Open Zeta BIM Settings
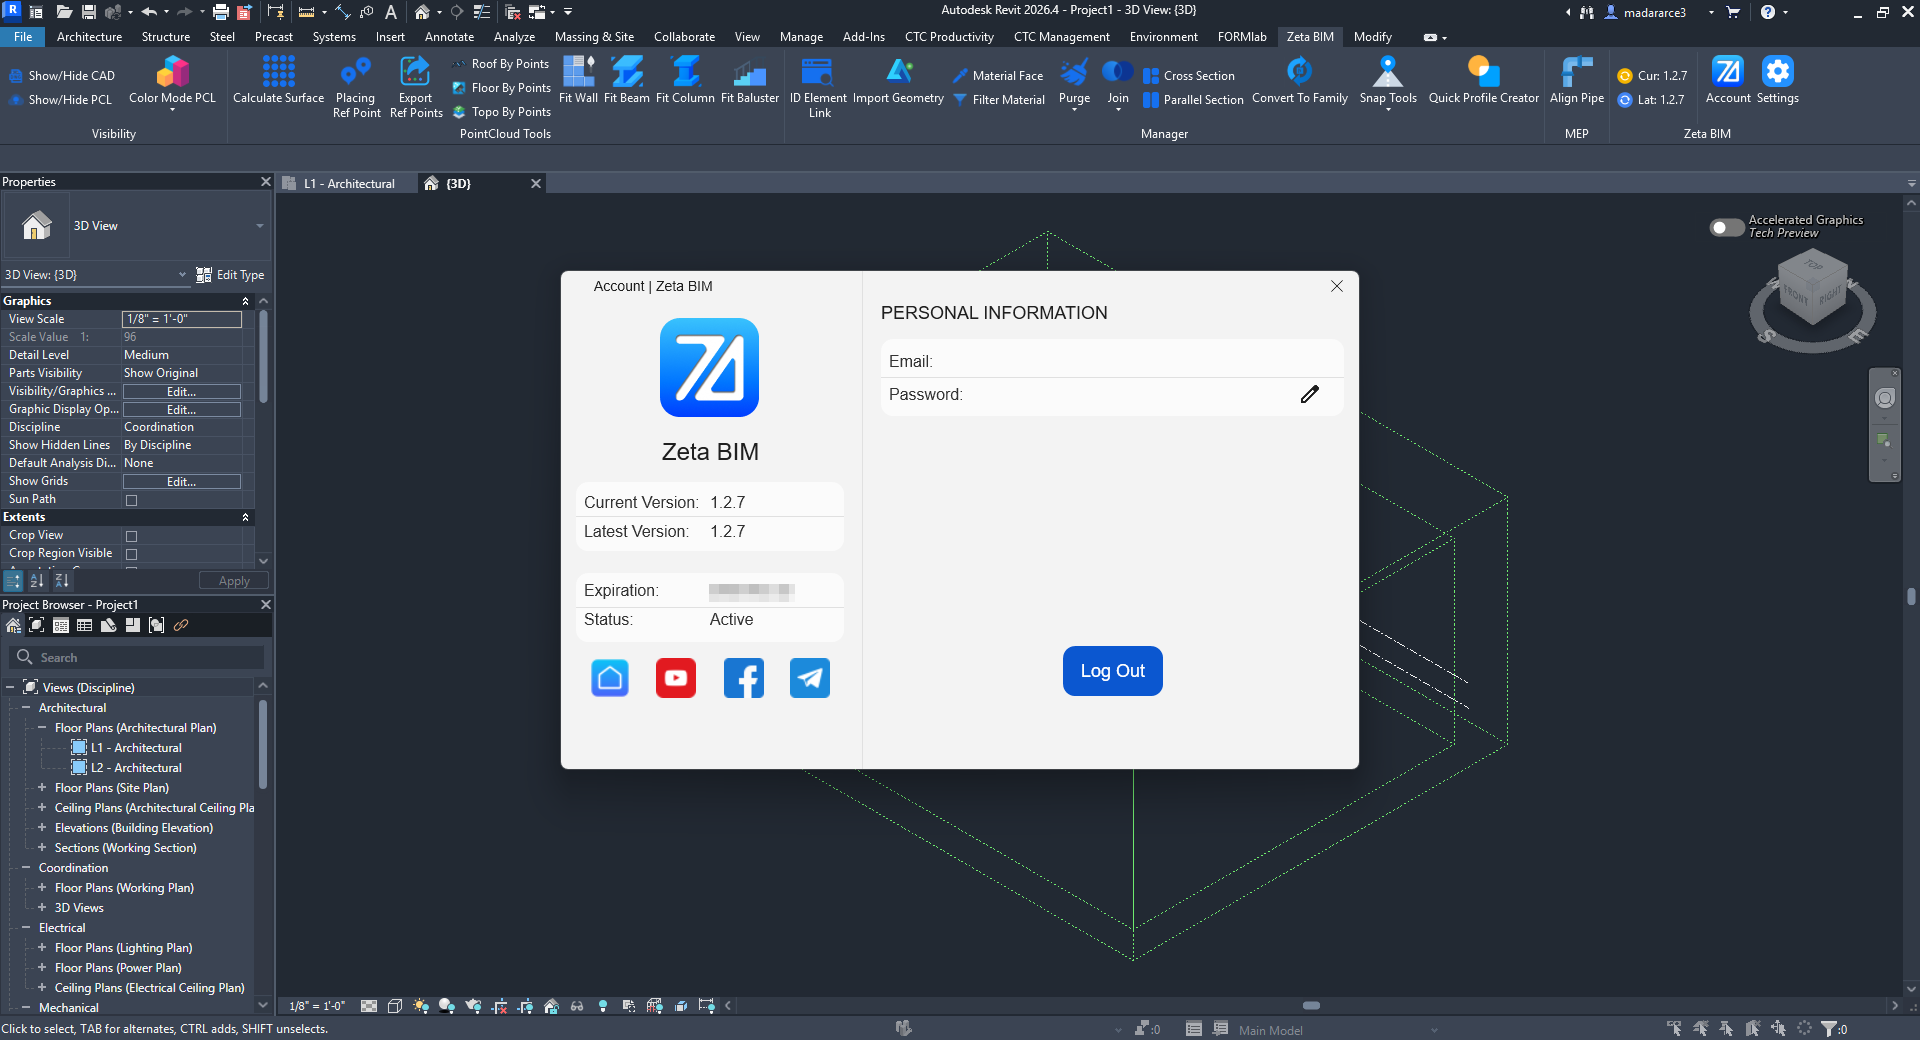 1777,80
